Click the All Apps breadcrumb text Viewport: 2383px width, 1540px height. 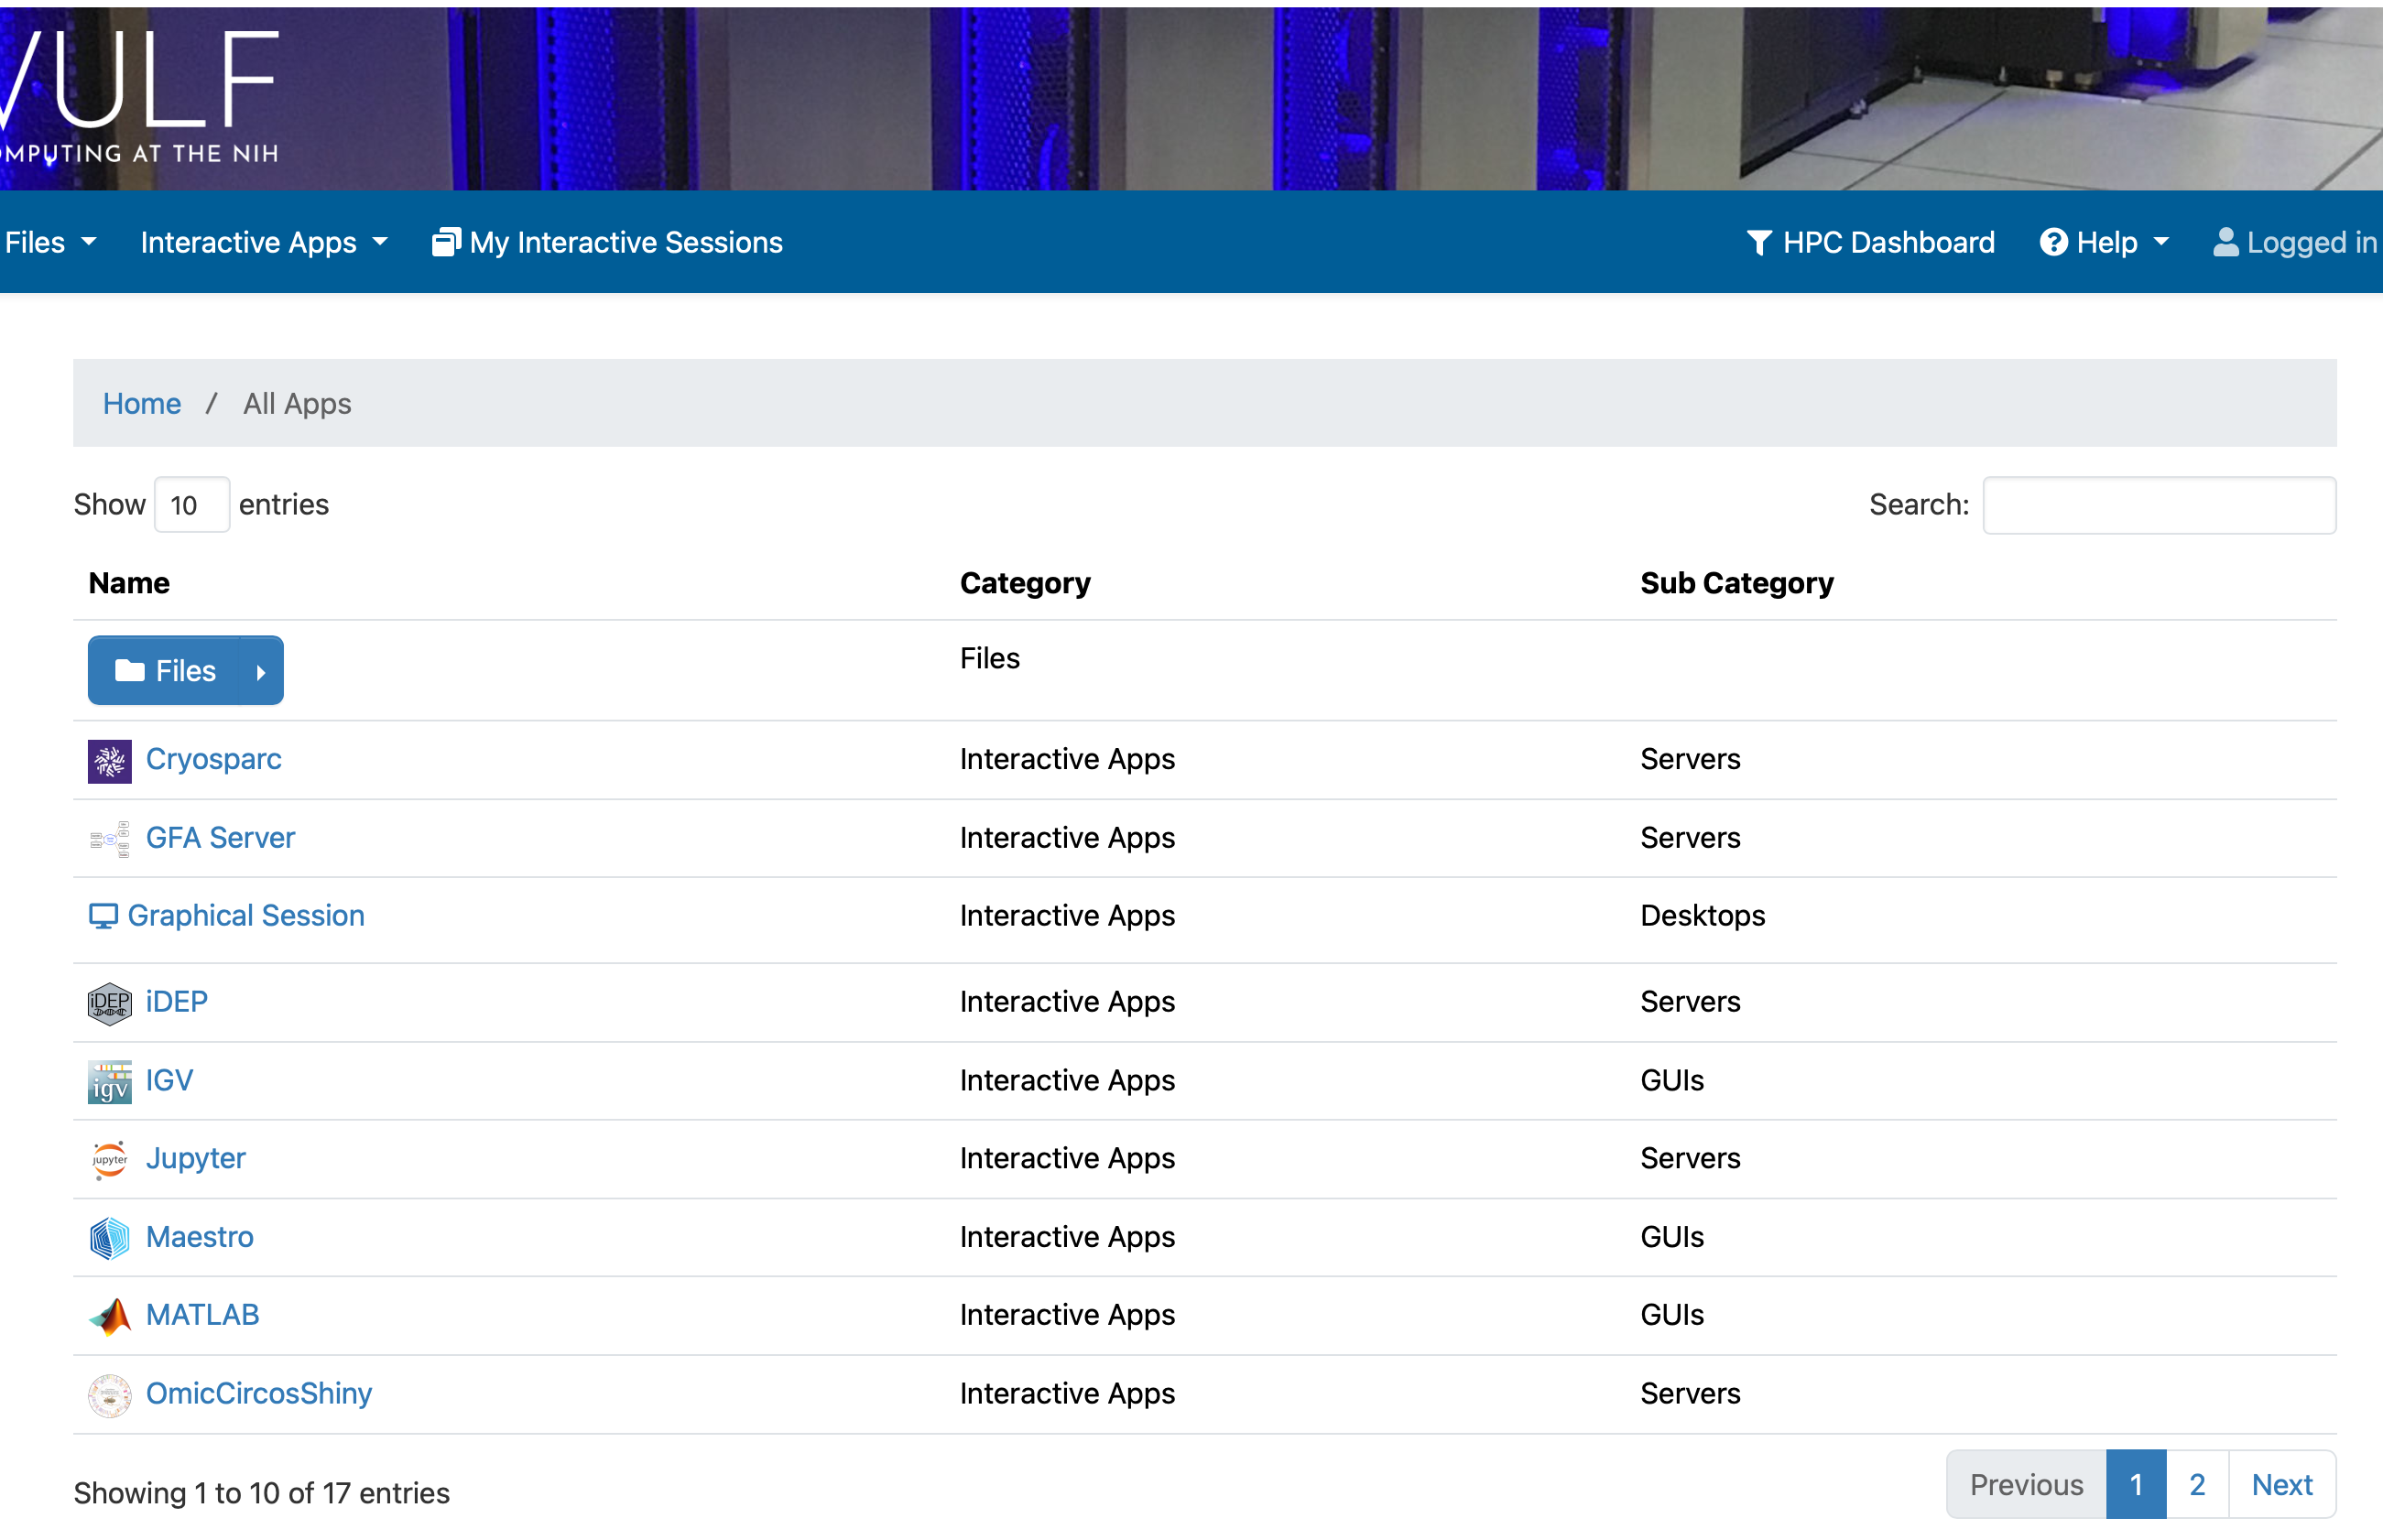(297, 403)
